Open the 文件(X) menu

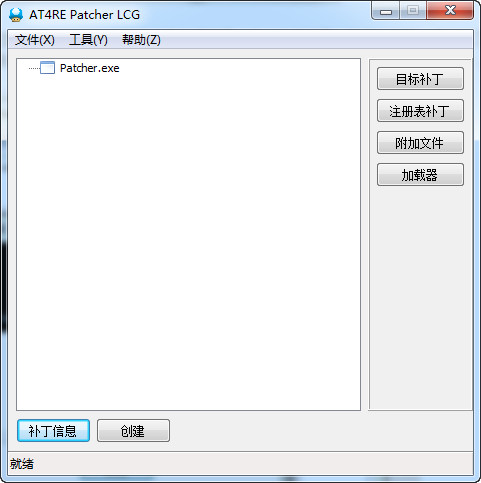[x=35, y=40]
